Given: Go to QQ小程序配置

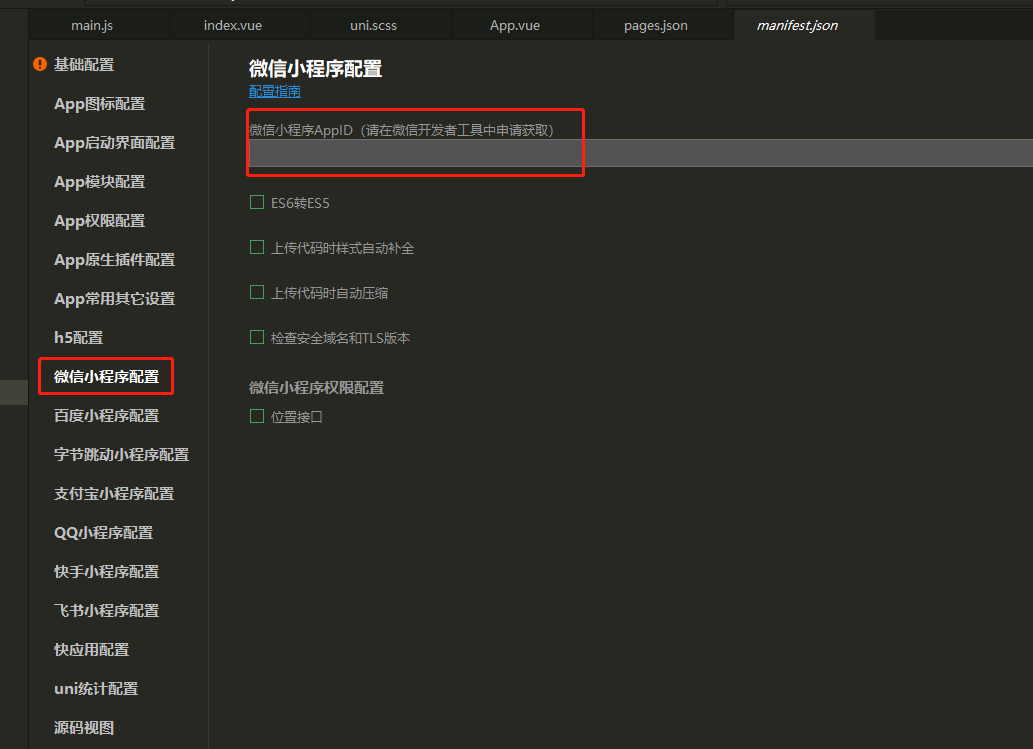Looking at the screenshot, I should tap(103, 532).
